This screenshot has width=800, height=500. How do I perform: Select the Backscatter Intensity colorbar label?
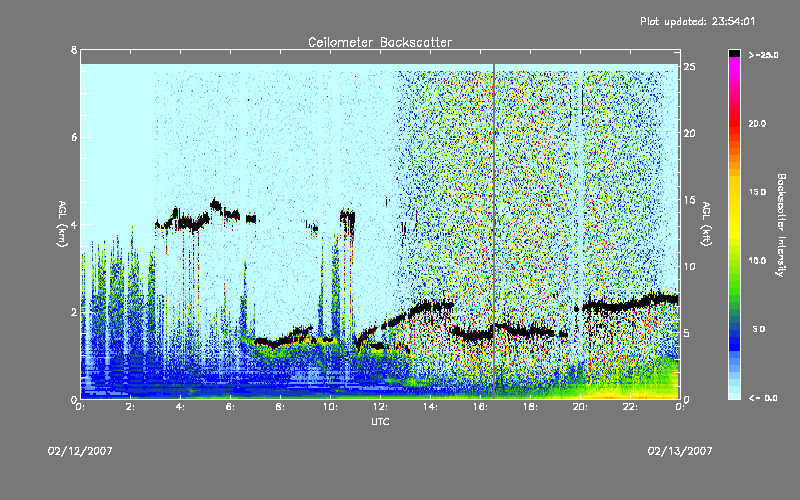click(781, 225)
